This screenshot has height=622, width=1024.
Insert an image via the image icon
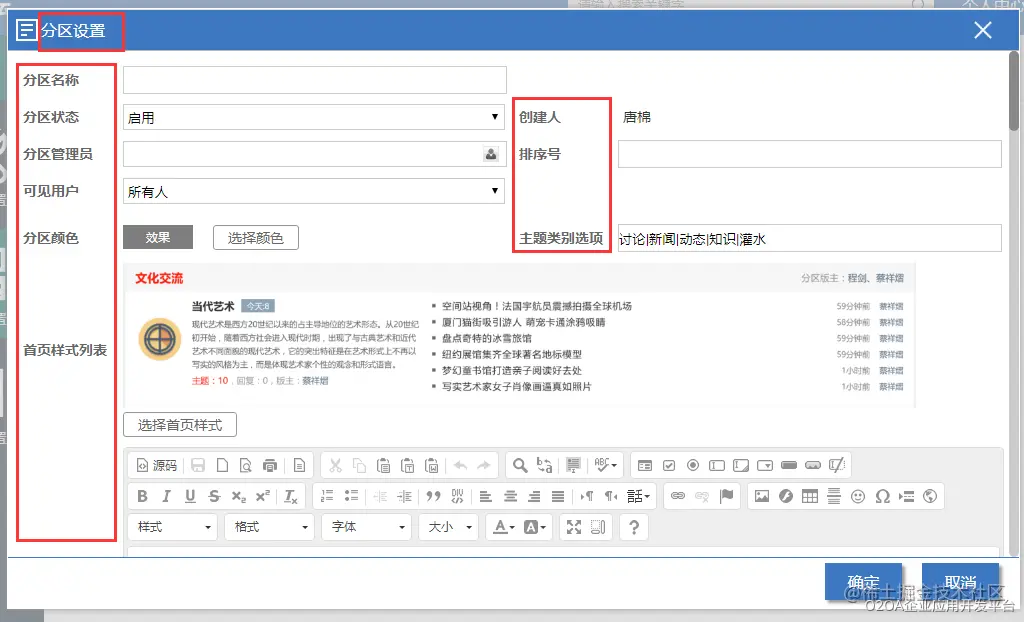point(762,496)
